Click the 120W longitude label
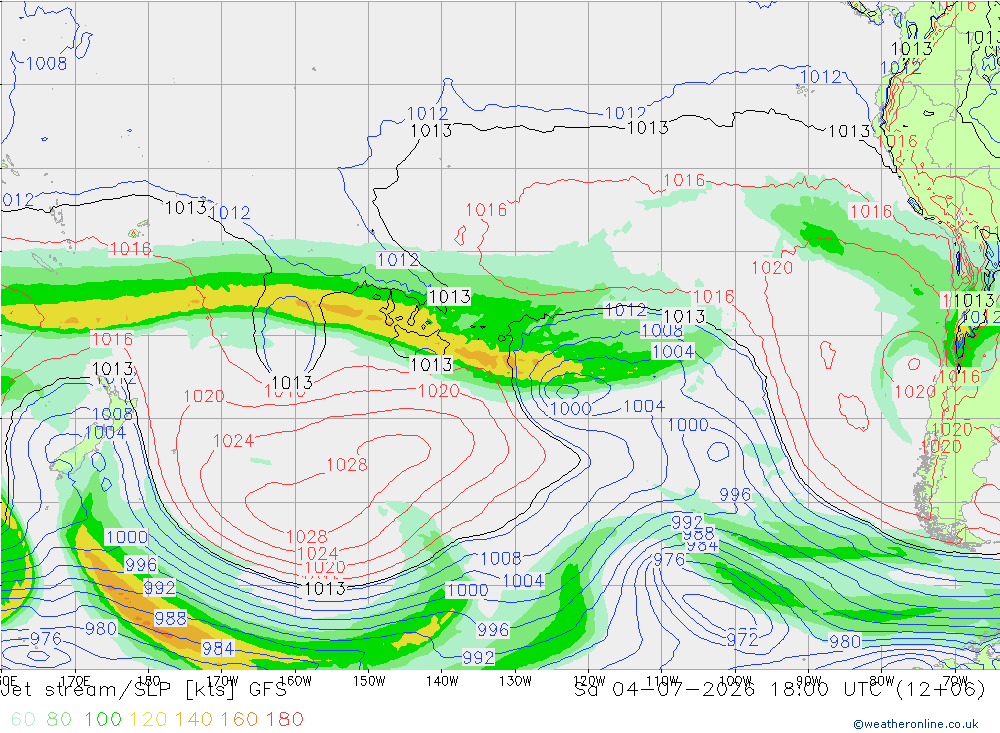1000x733 pixels. (x=589, y=681)
